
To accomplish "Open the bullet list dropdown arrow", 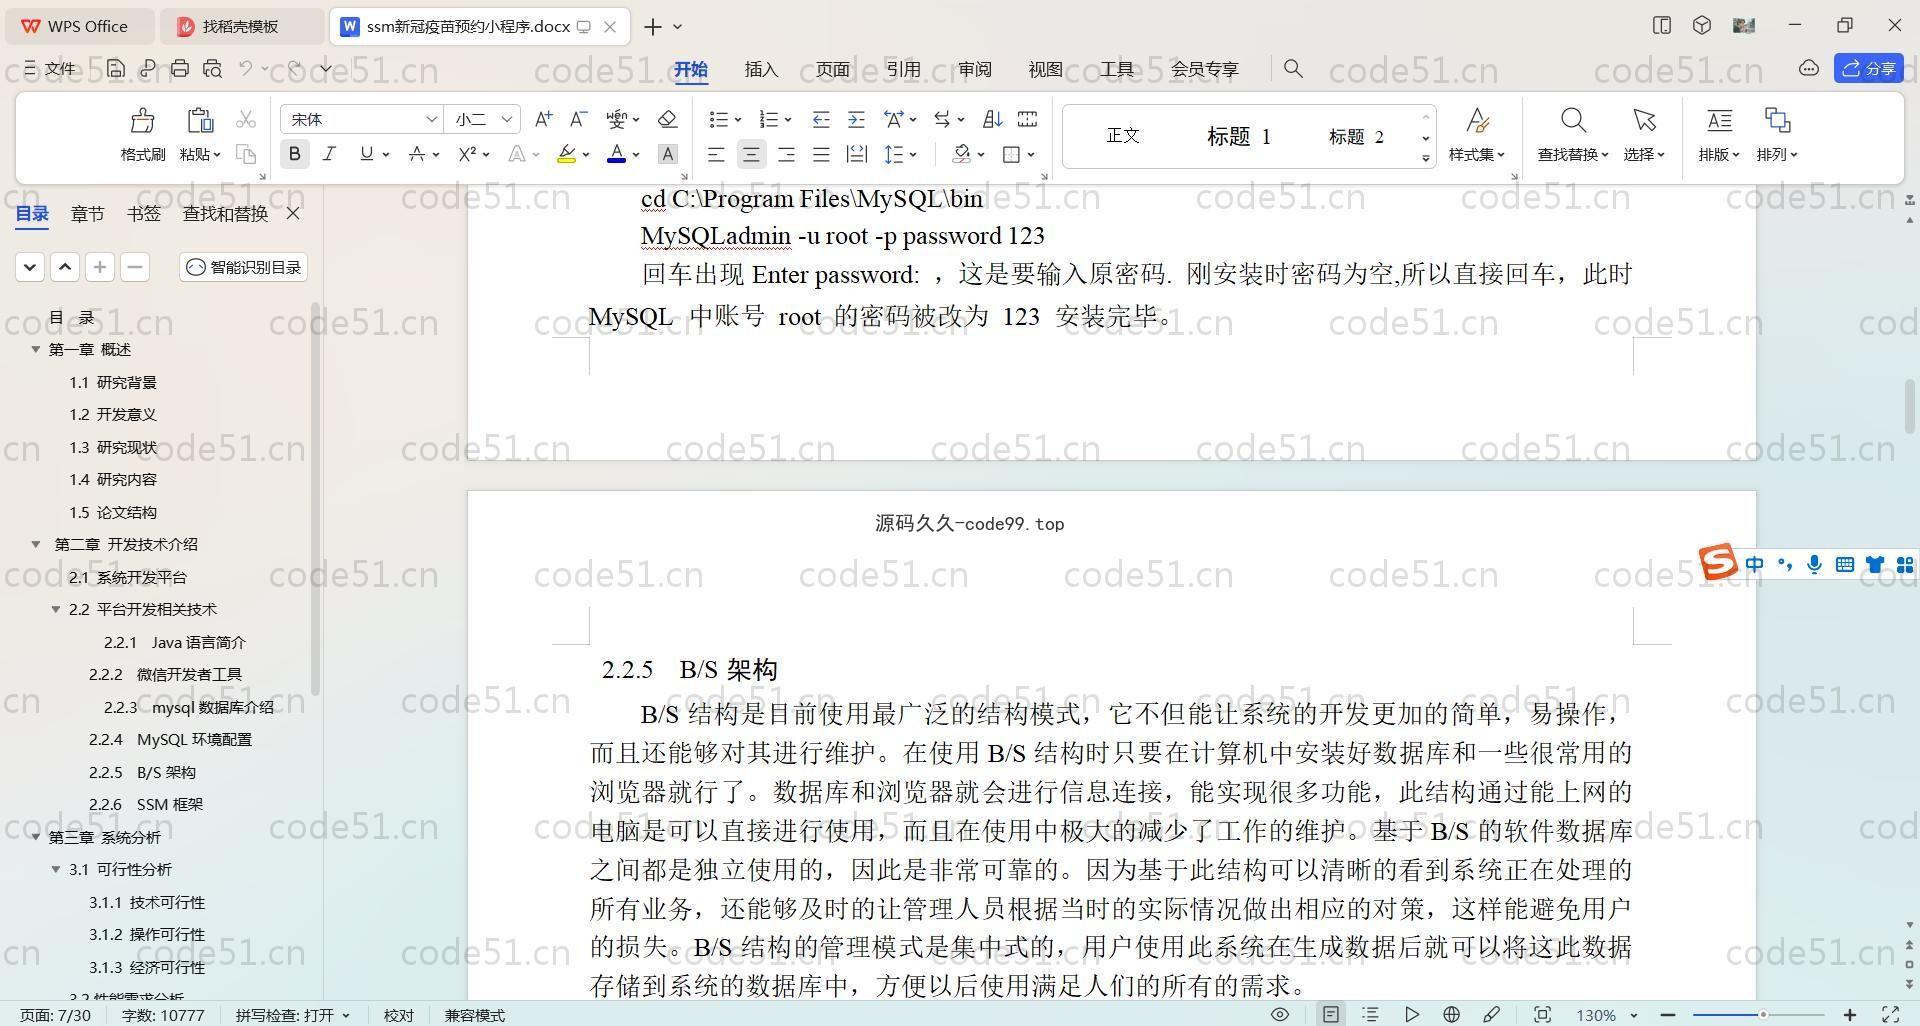I will click(738, 120).
